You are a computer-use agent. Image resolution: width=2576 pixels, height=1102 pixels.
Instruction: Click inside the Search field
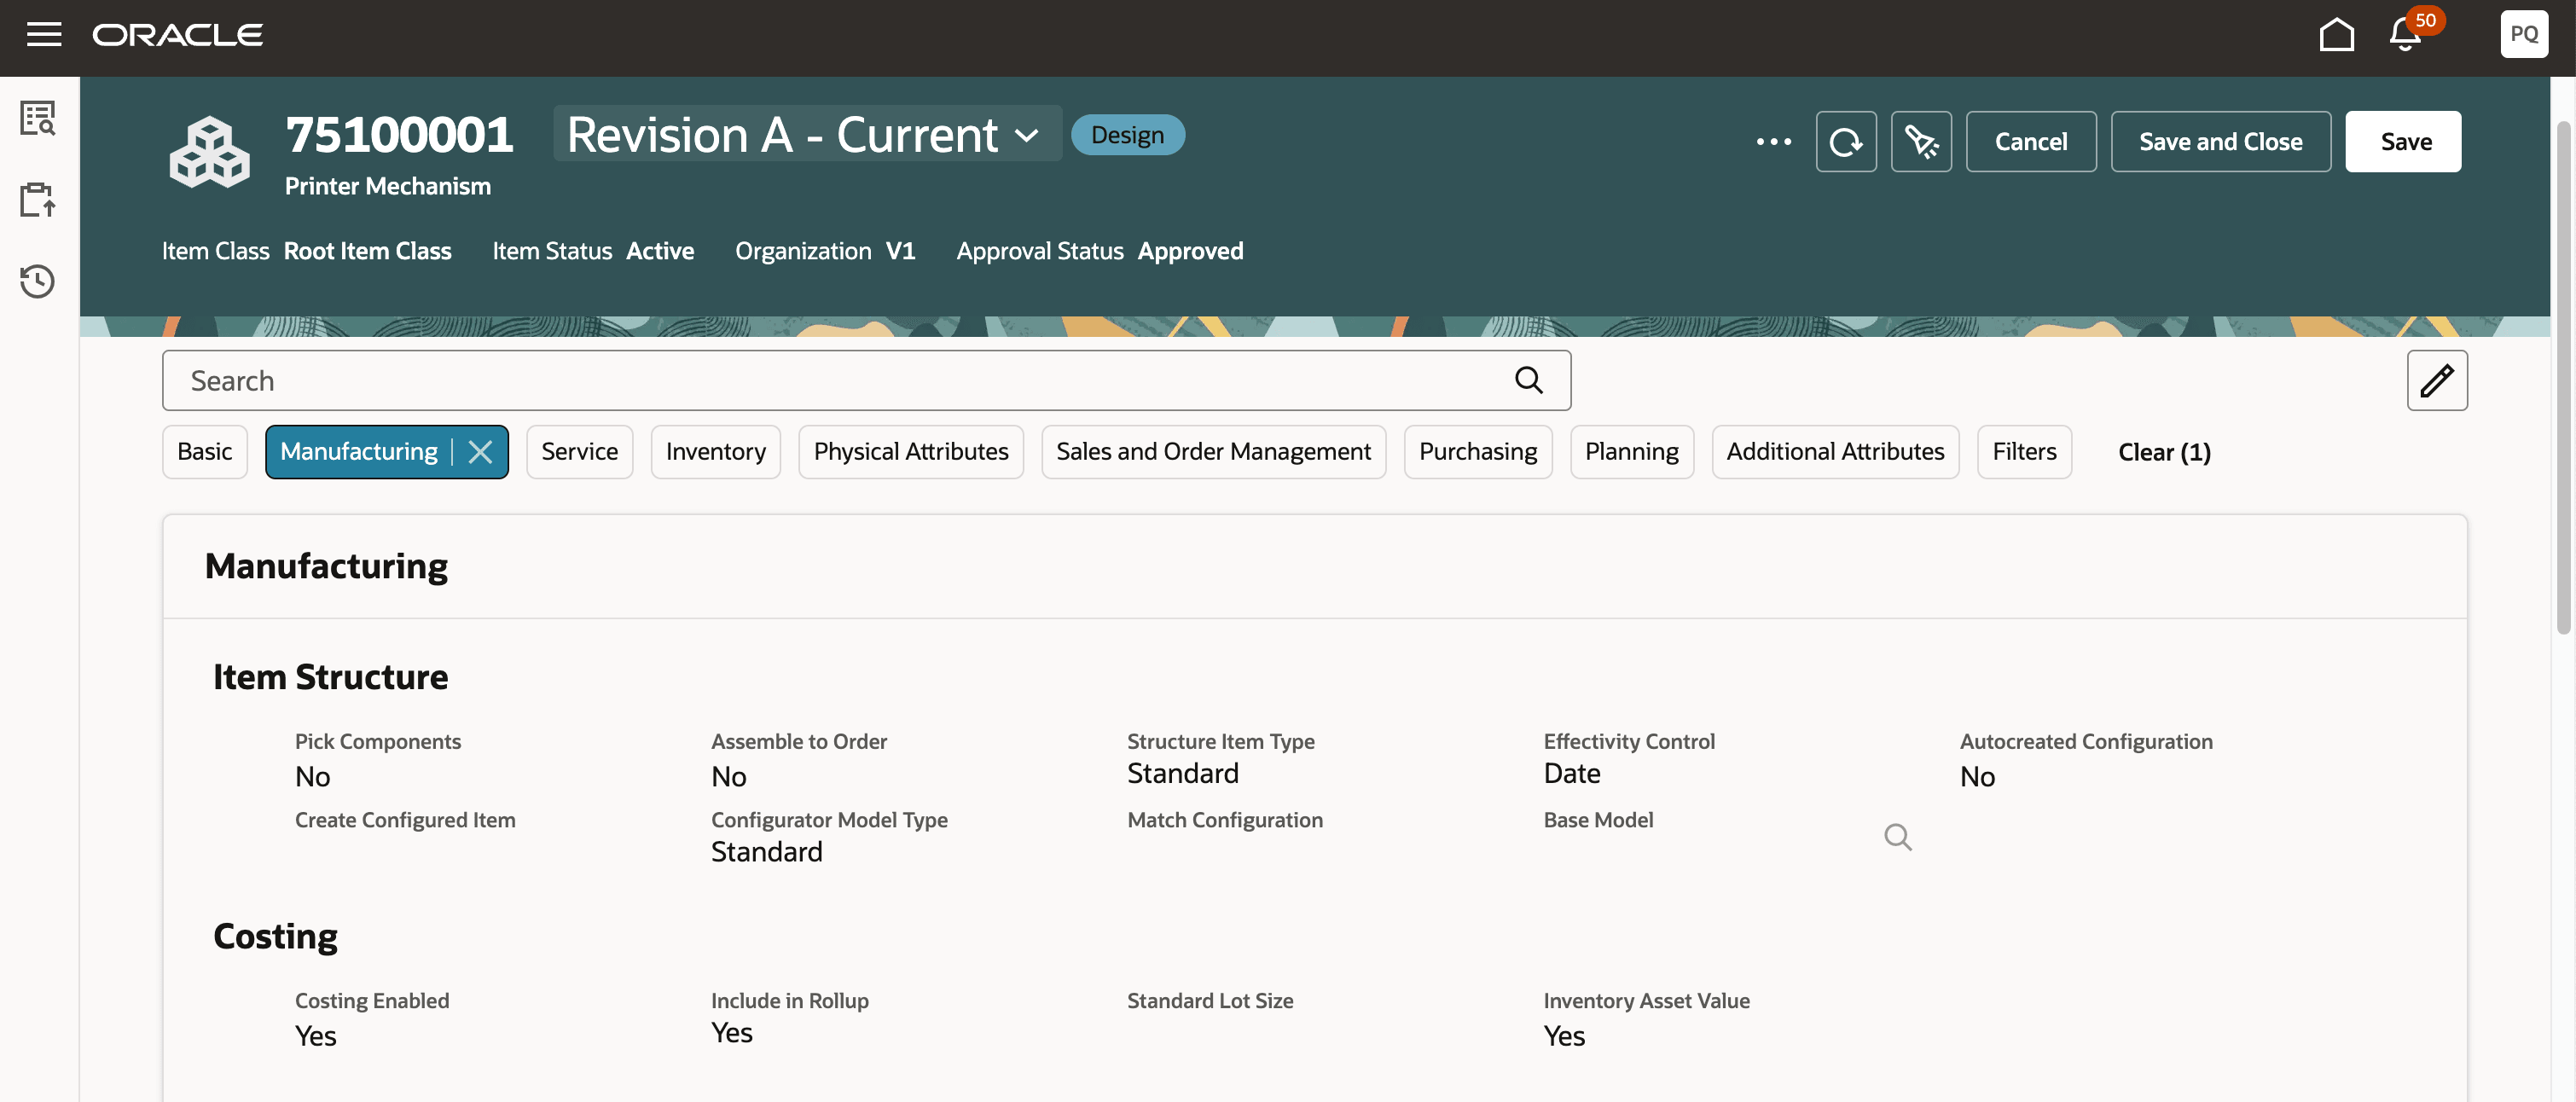[x=800, y=380]
